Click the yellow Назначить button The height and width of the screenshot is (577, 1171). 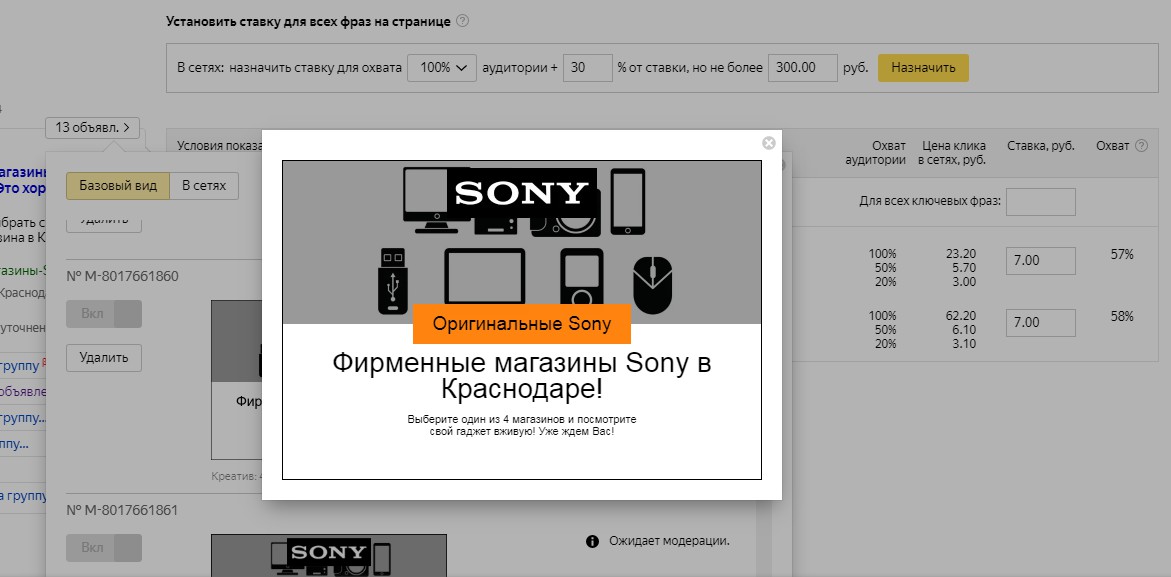tap(923, 68)
